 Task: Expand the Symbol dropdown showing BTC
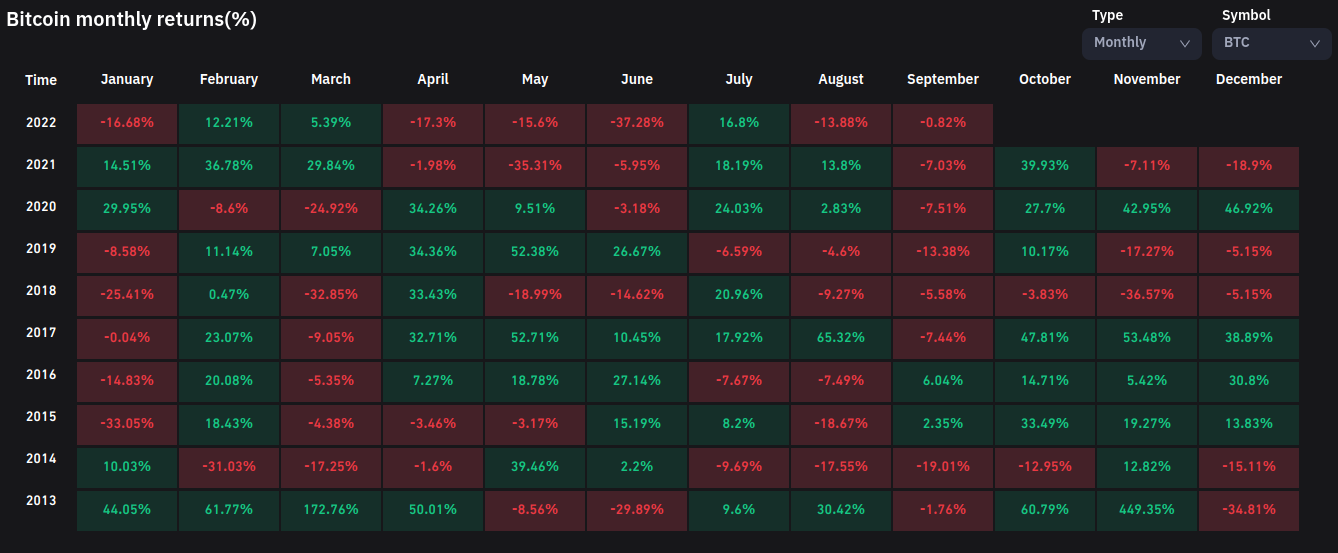point(1271,43)
